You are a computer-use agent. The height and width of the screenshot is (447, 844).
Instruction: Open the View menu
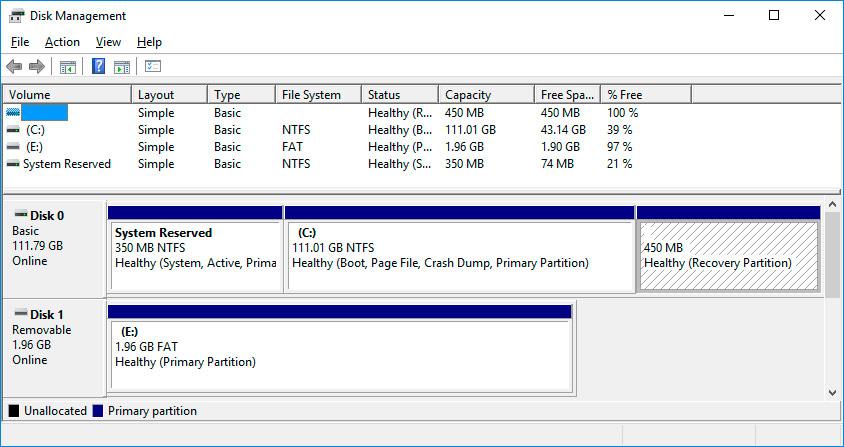click(x=108, y=42)
